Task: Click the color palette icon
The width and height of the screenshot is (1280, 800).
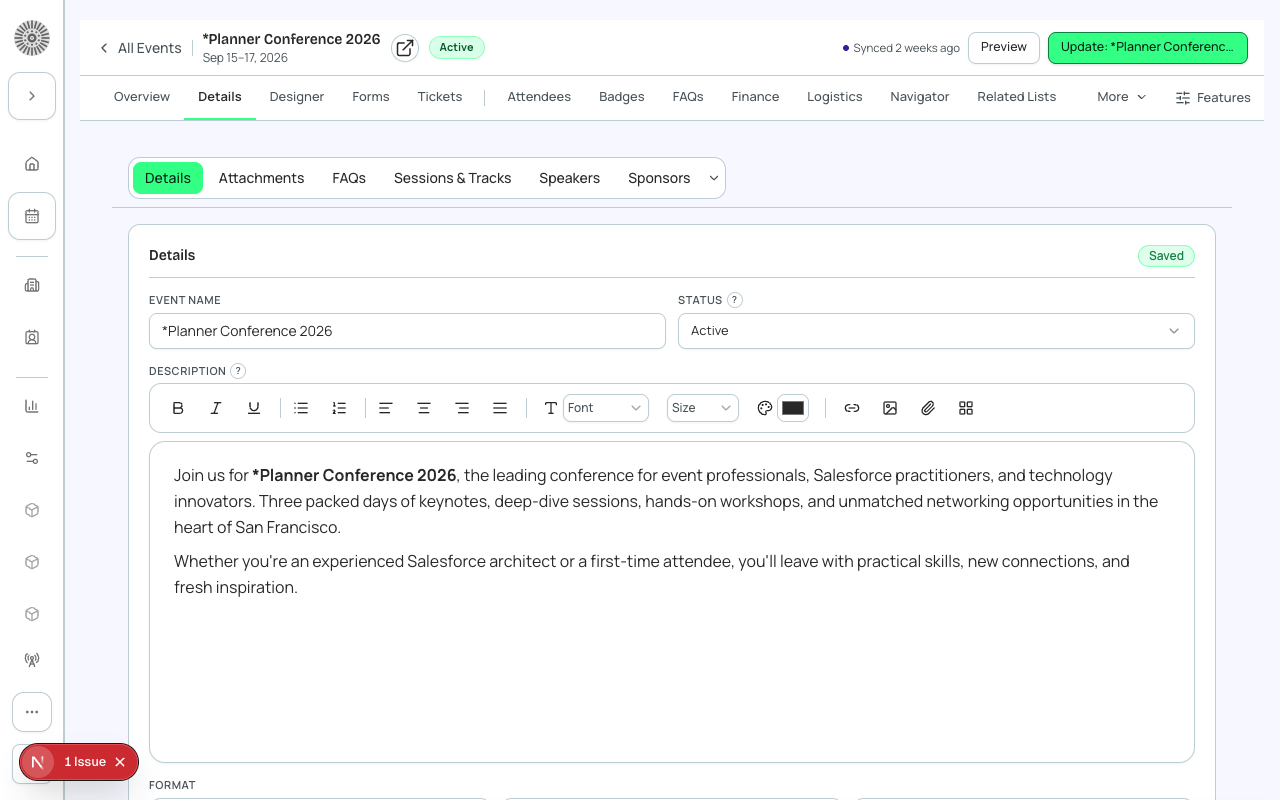Action: click(x=765, y=408)
